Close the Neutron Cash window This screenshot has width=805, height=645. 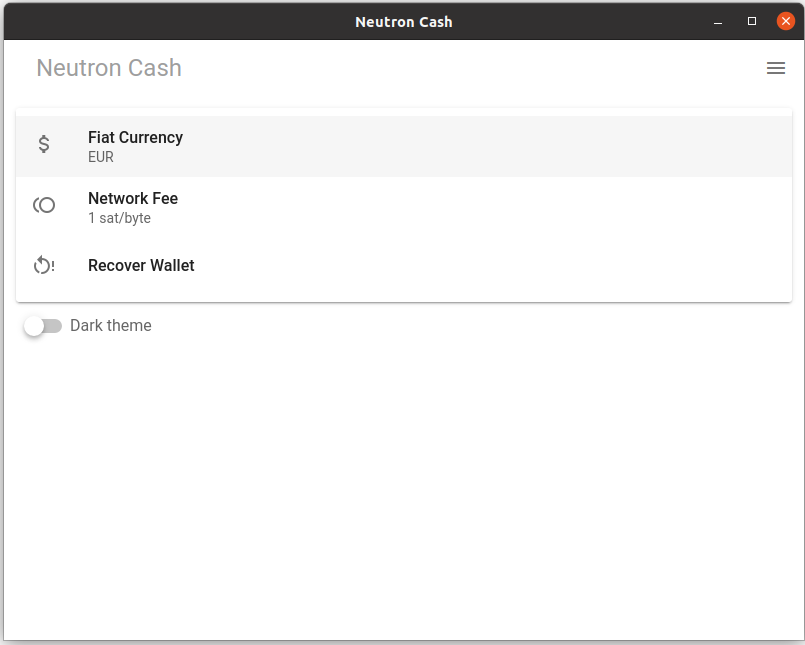point(785,22)
